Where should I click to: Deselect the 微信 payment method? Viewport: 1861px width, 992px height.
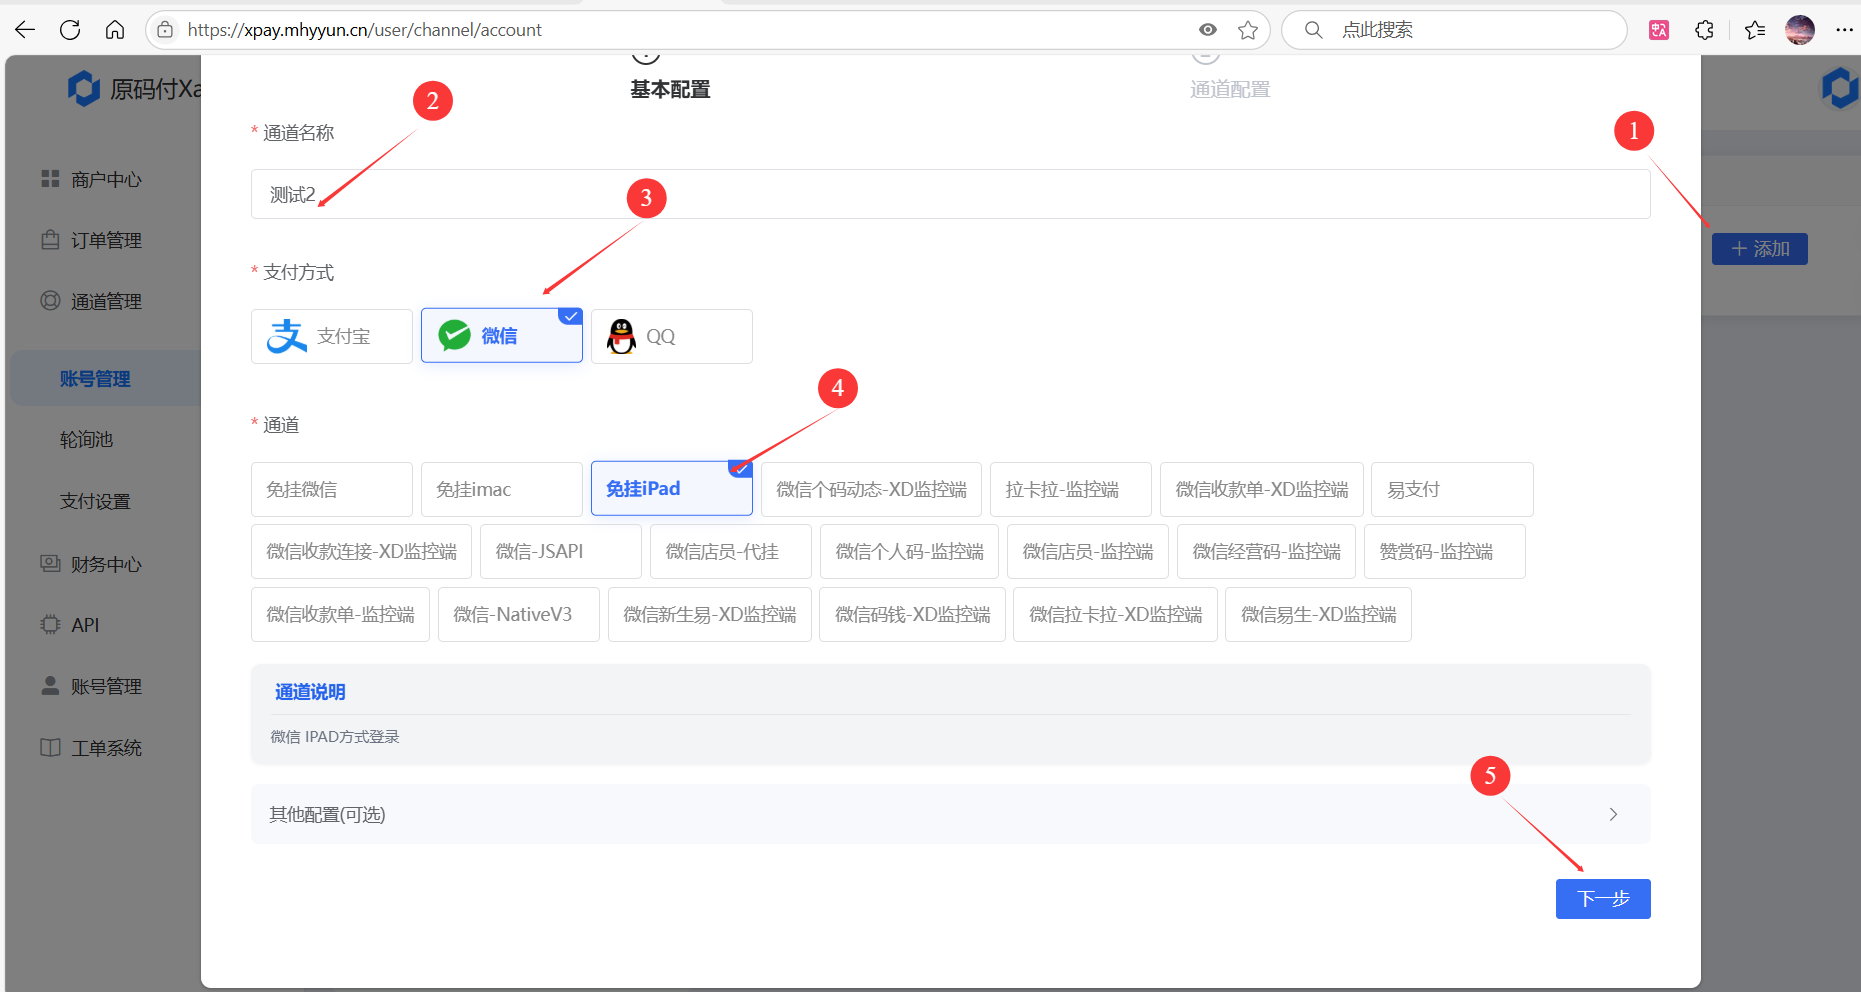[501, 335]
